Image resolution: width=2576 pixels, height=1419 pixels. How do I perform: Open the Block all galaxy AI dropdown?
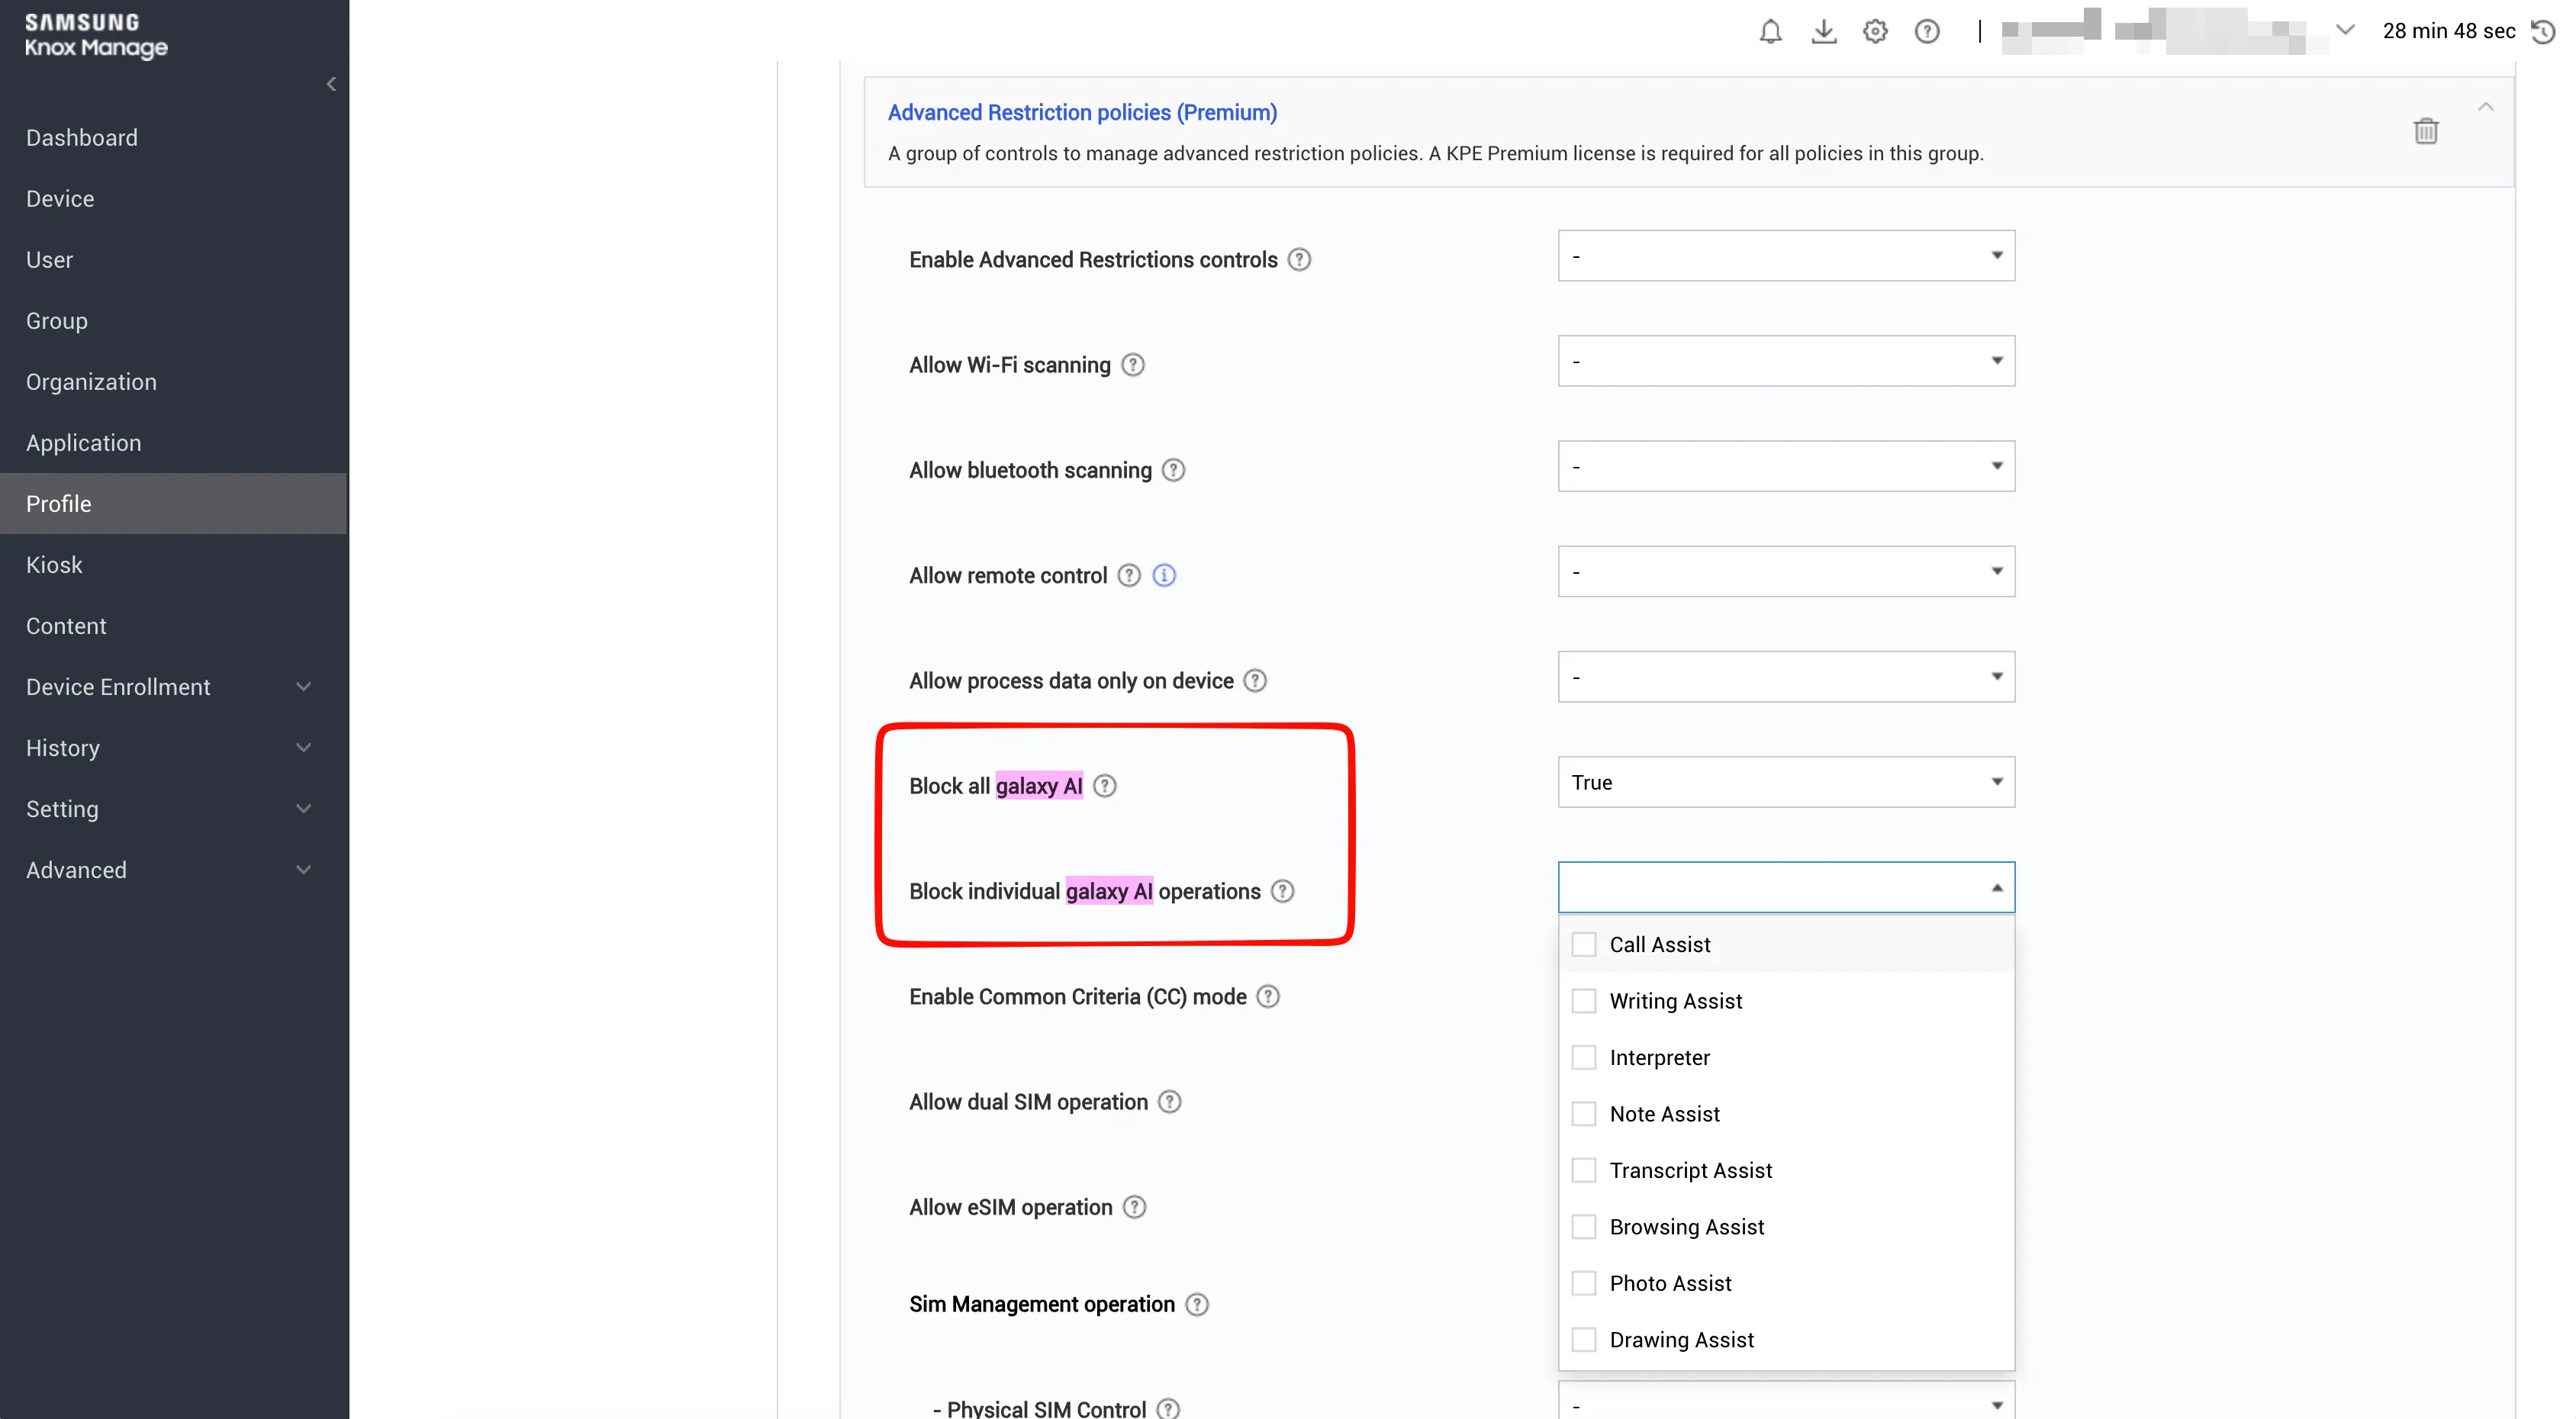click(x=1785, y=782)
